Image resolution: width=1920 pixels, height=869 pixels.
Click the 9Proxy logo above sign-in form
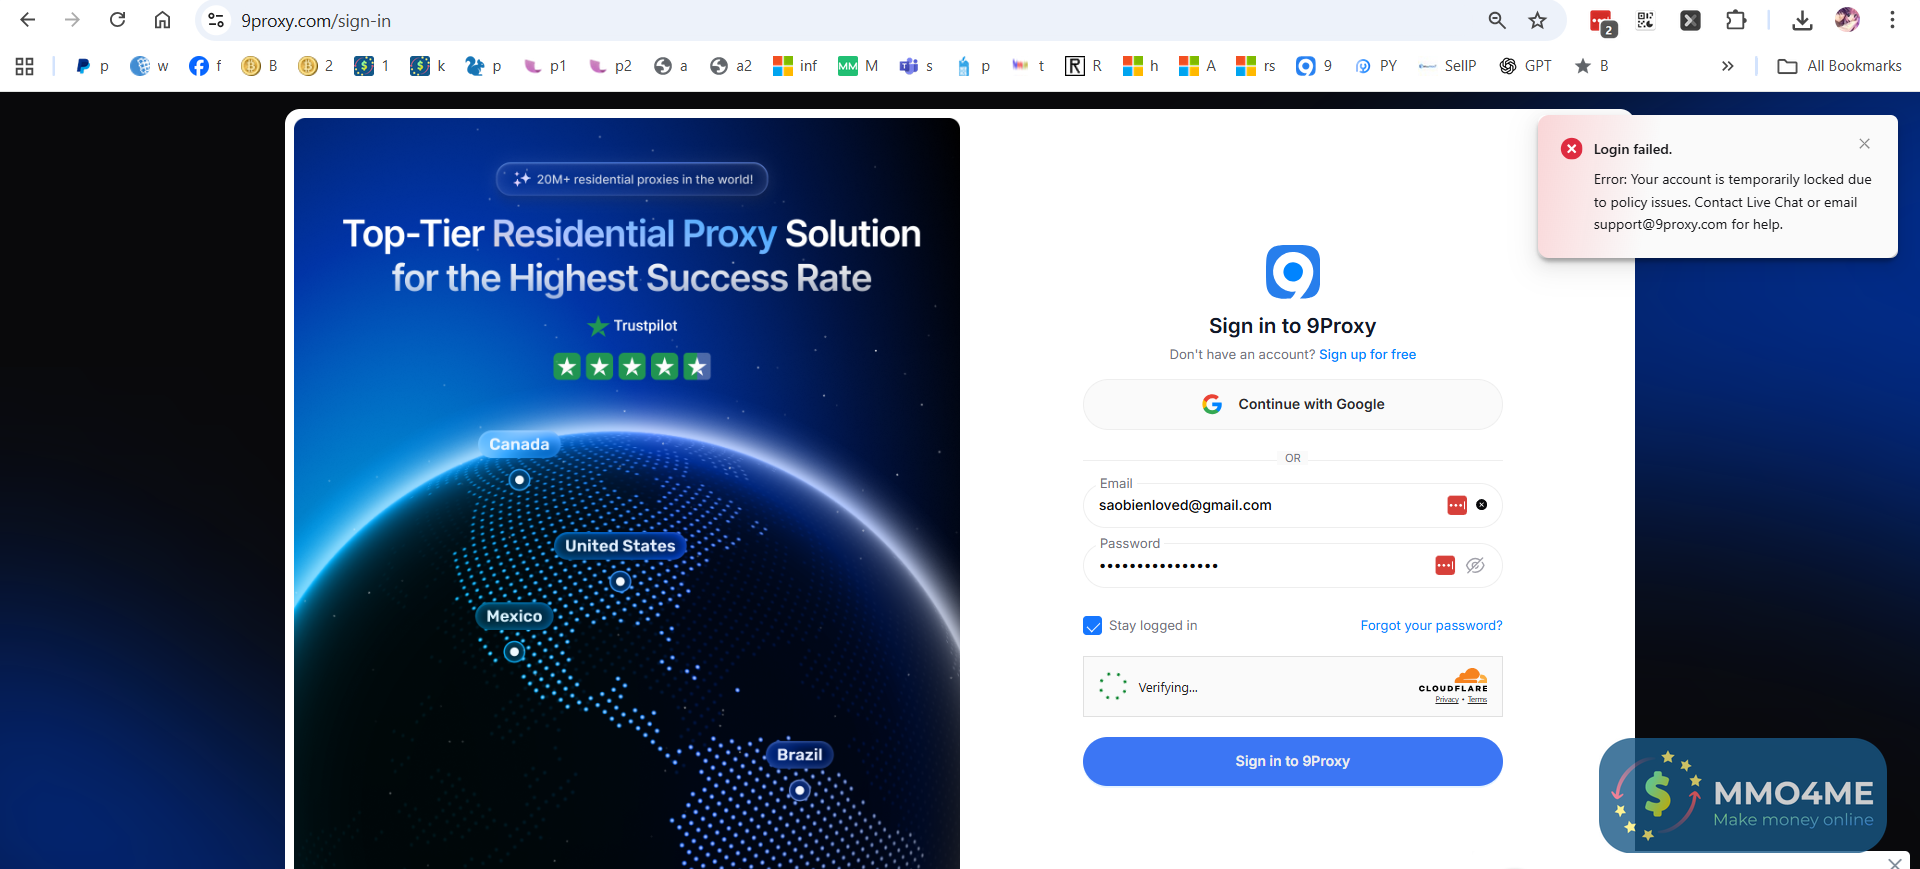[1293, 272]
